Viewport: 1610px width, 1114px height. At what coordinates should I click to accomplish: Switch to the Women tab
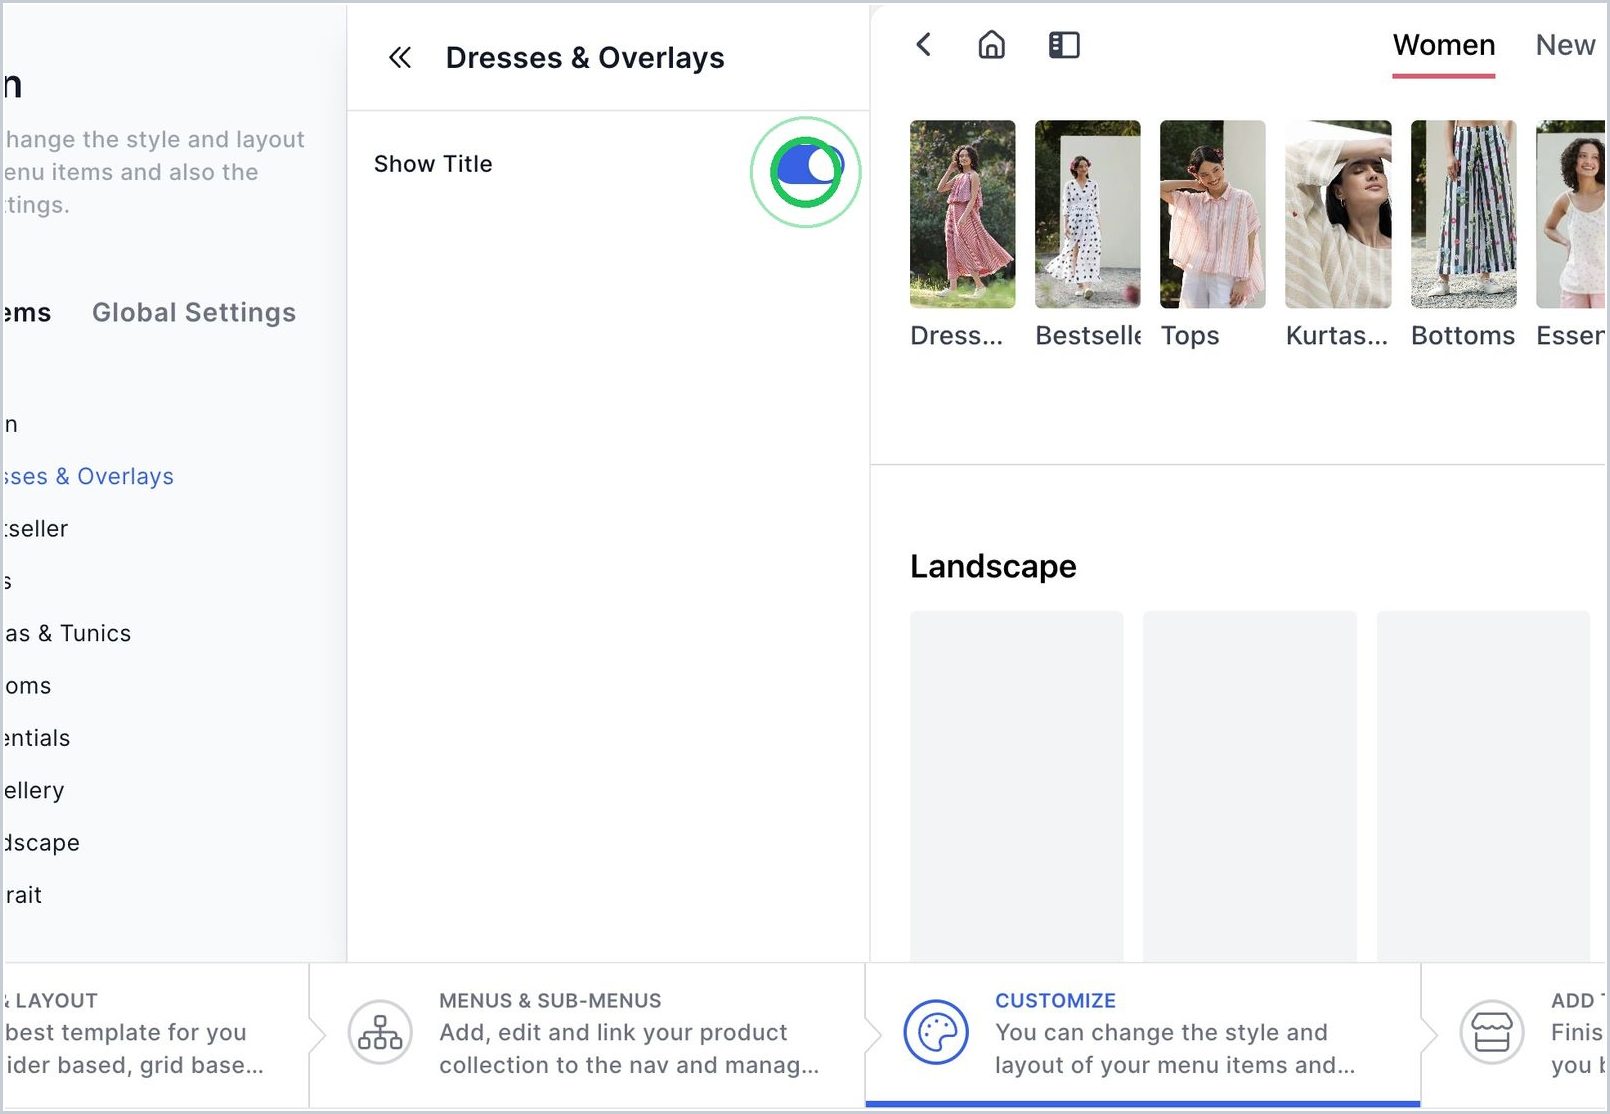(1444, 45)
